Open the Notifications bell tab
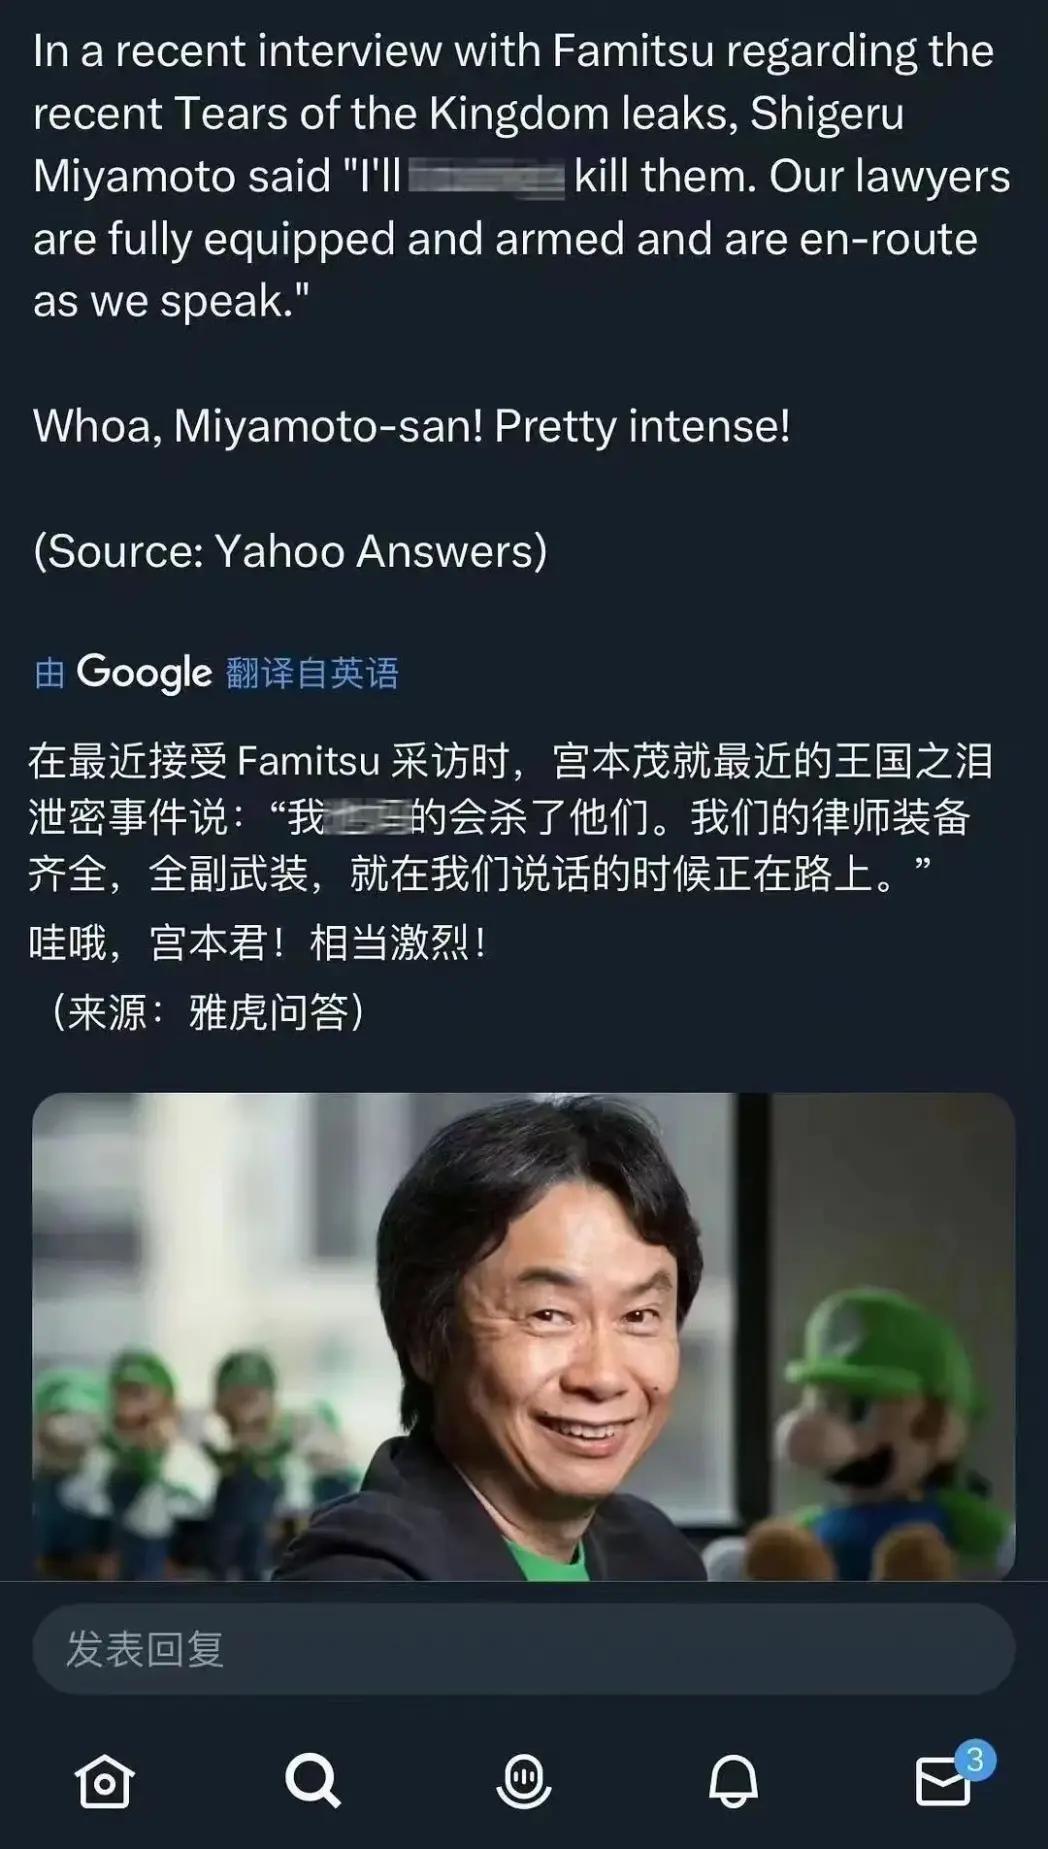 tap(733, 1781)
